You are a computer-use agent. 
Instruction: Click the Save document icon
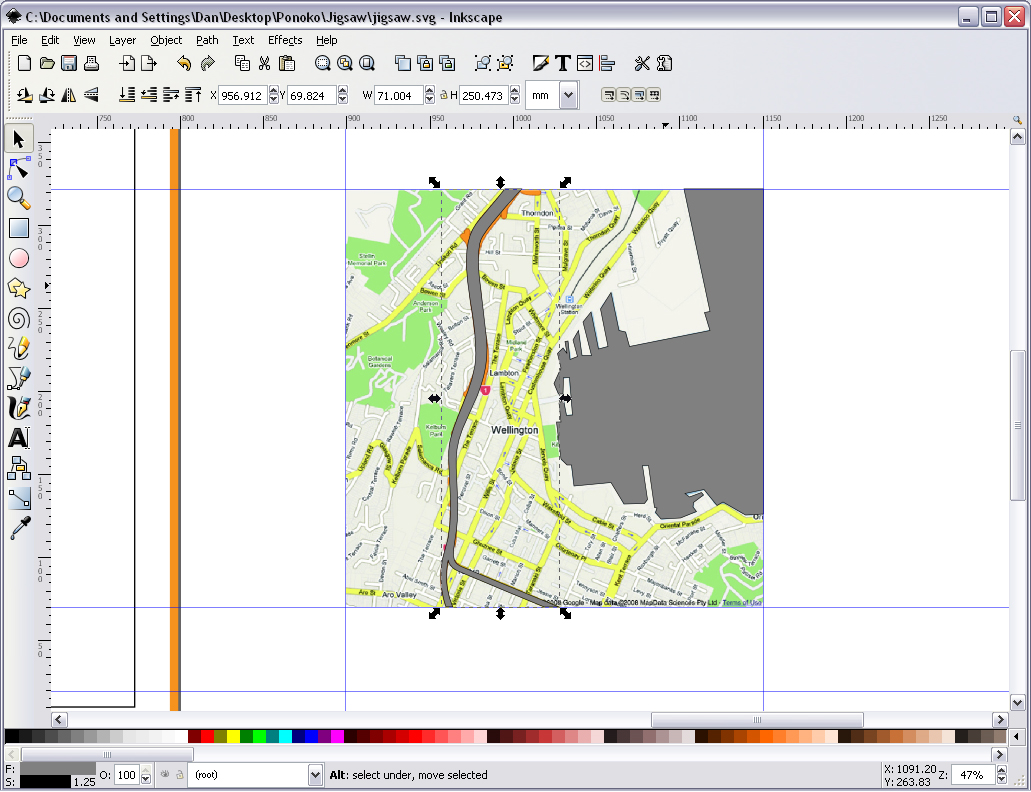click(x=69, y=63)
